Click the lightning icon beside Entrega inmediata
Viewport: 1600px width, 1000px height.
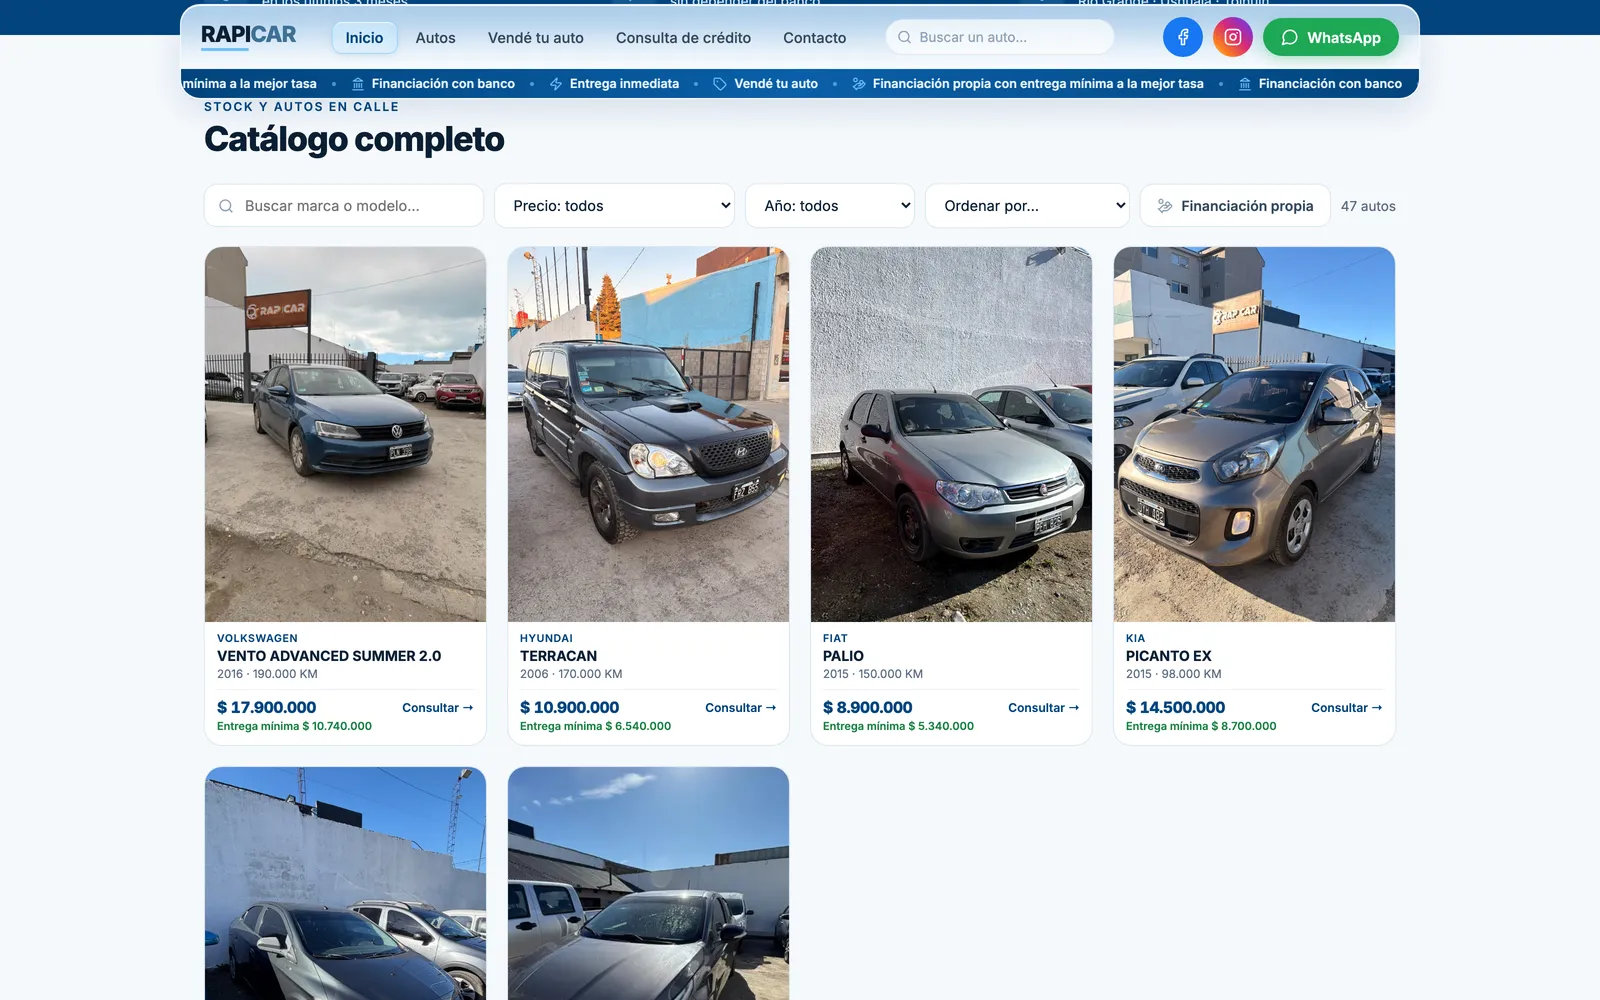tap(556, 84)
